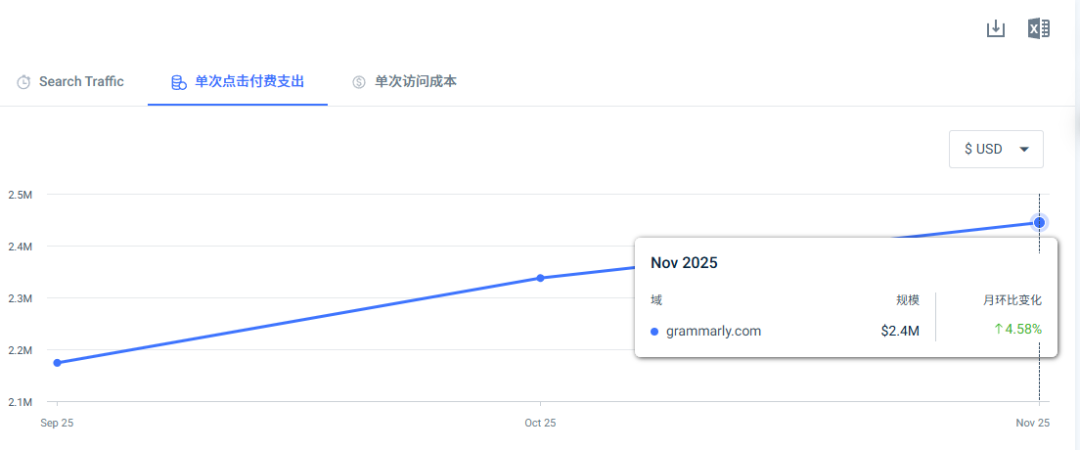Click the $2.4M value in tooltip

pos(900,331)
